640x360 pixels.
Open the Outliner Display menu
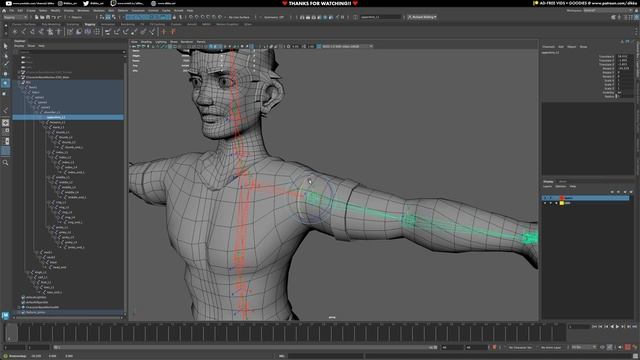19,46
